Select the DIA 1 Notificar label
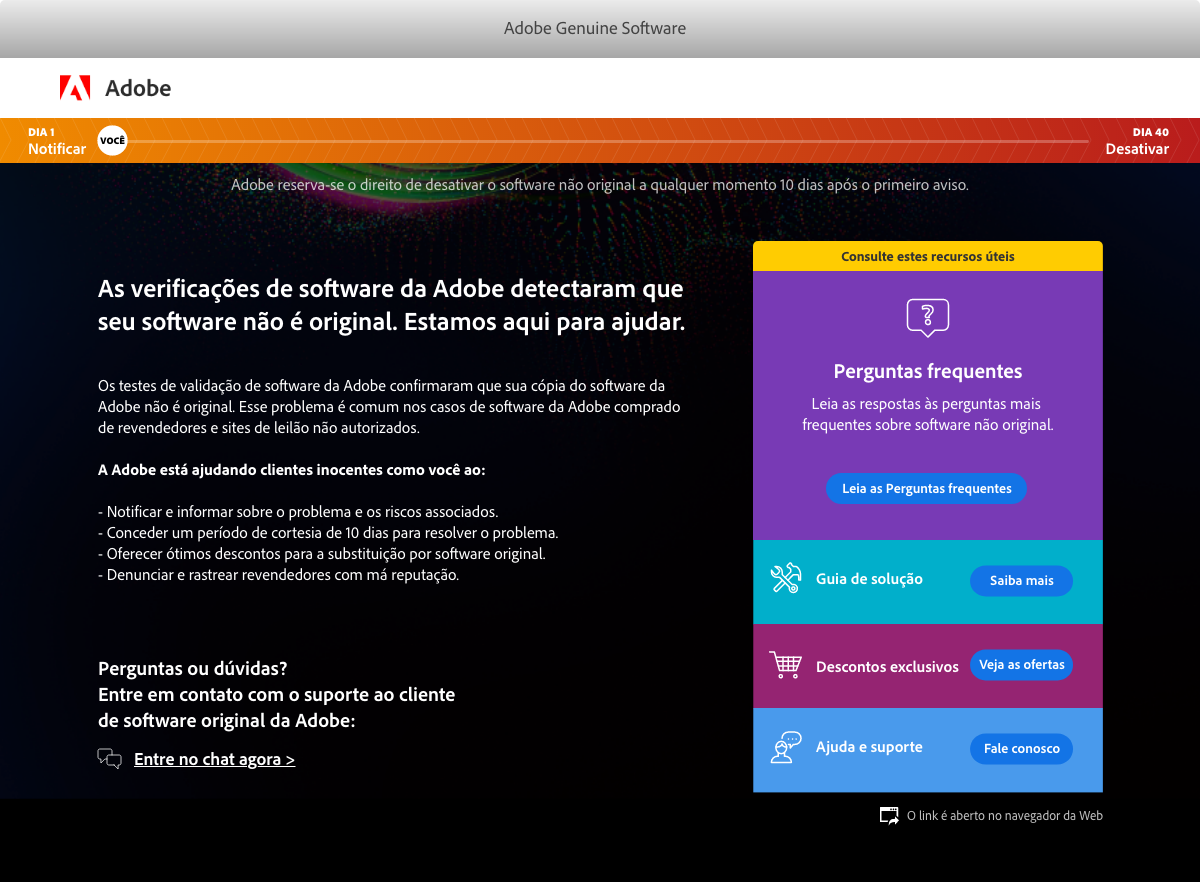The width and height of the screenshot is (1200, 882). tap(56, 140)
